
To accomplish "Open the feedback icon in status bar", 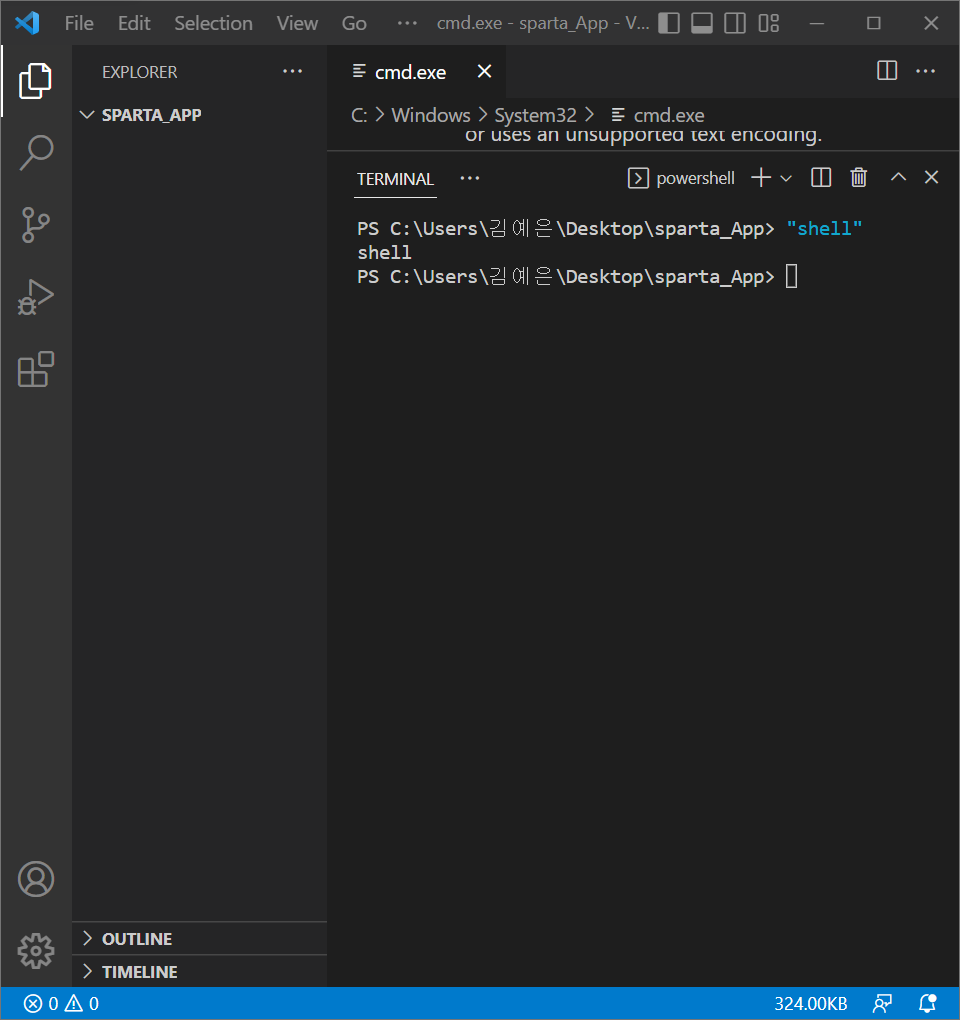I will tap(883, 1004).
